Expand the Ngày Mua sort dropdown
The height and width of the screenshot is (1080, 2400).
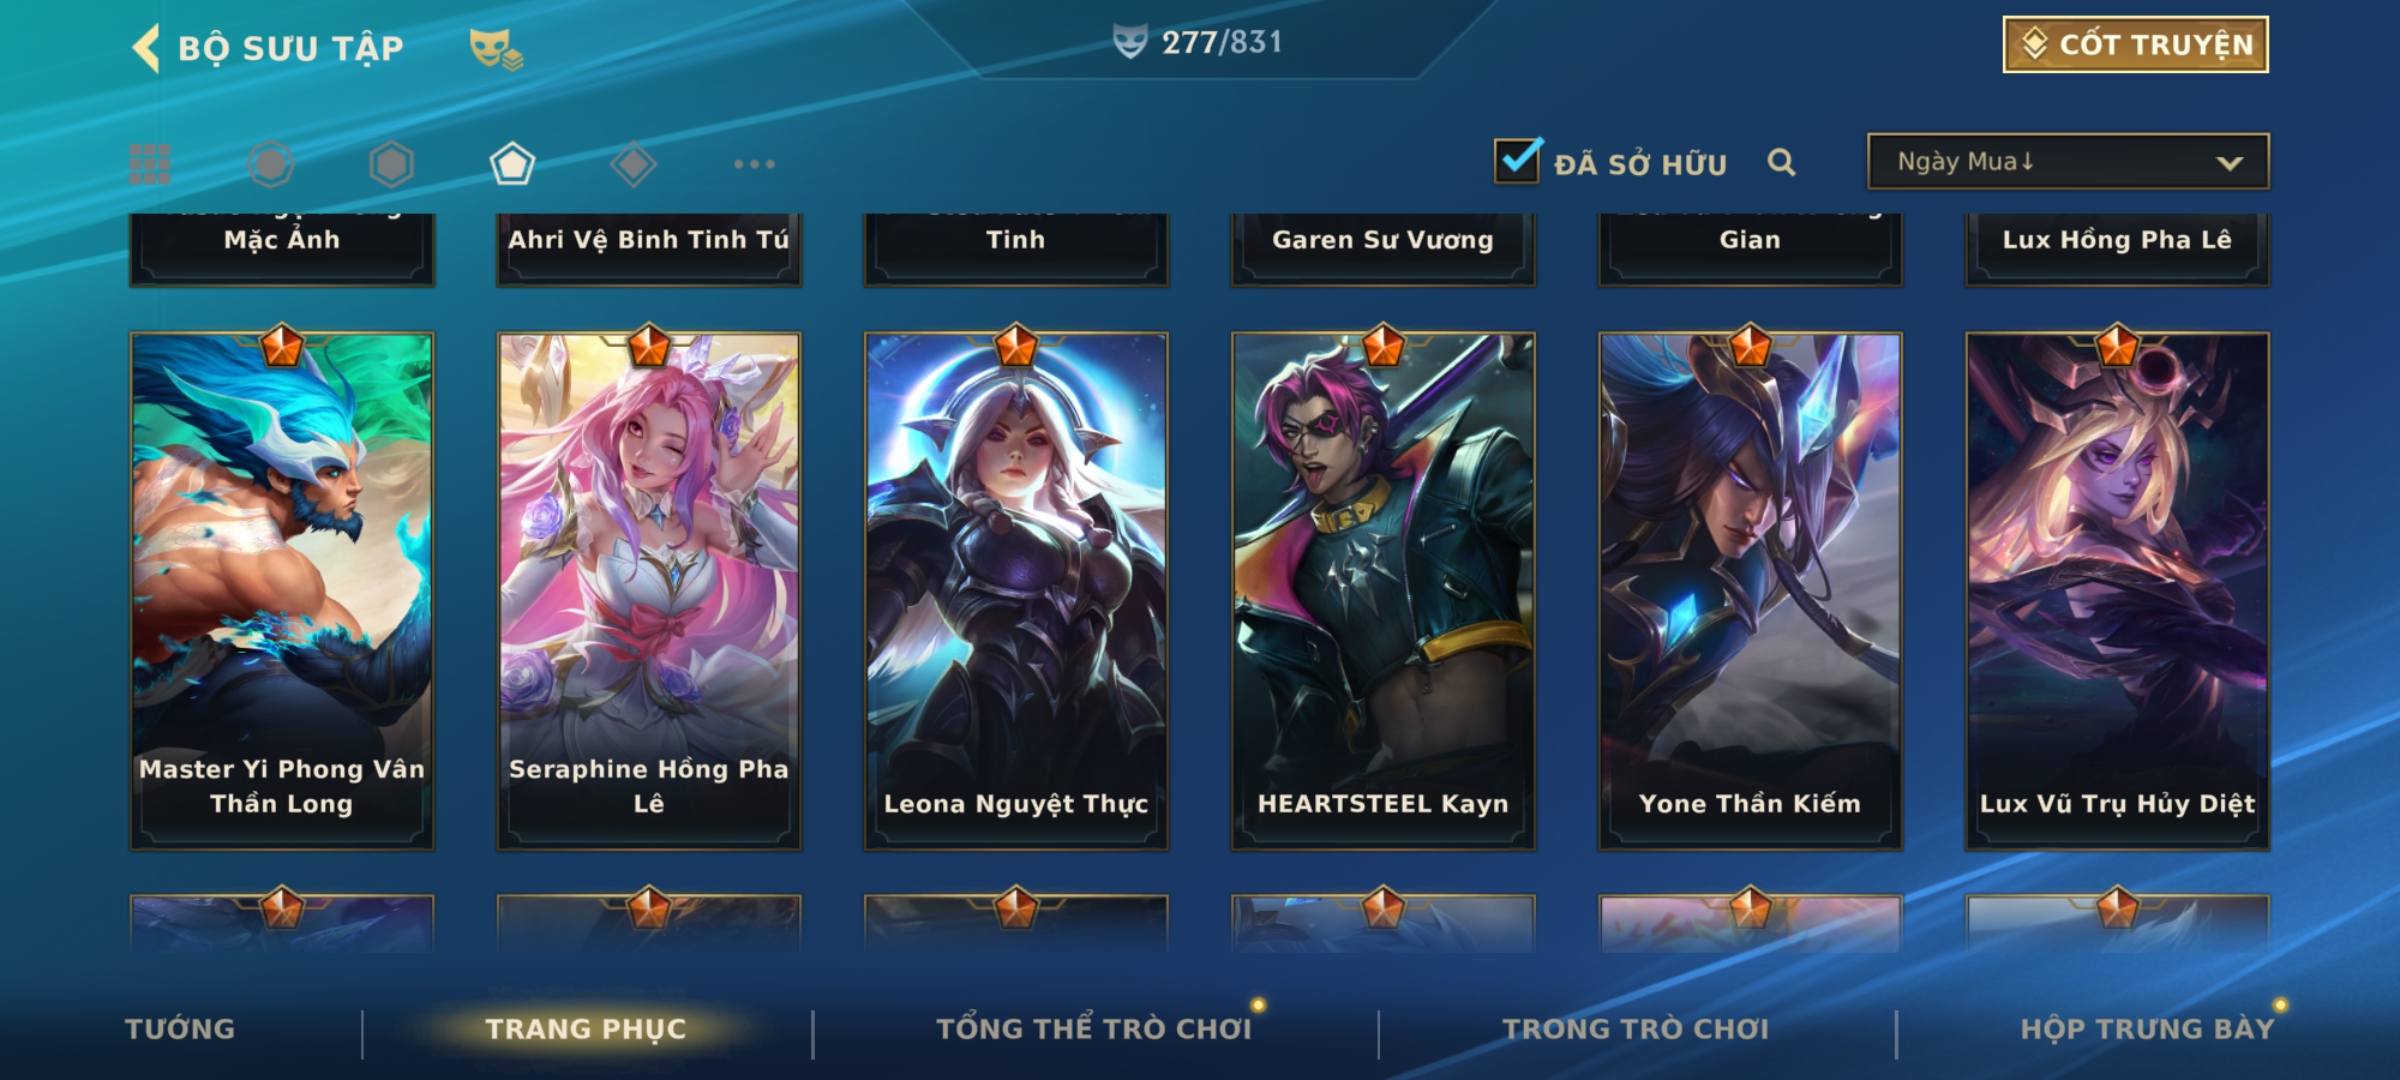[2068, 161]
